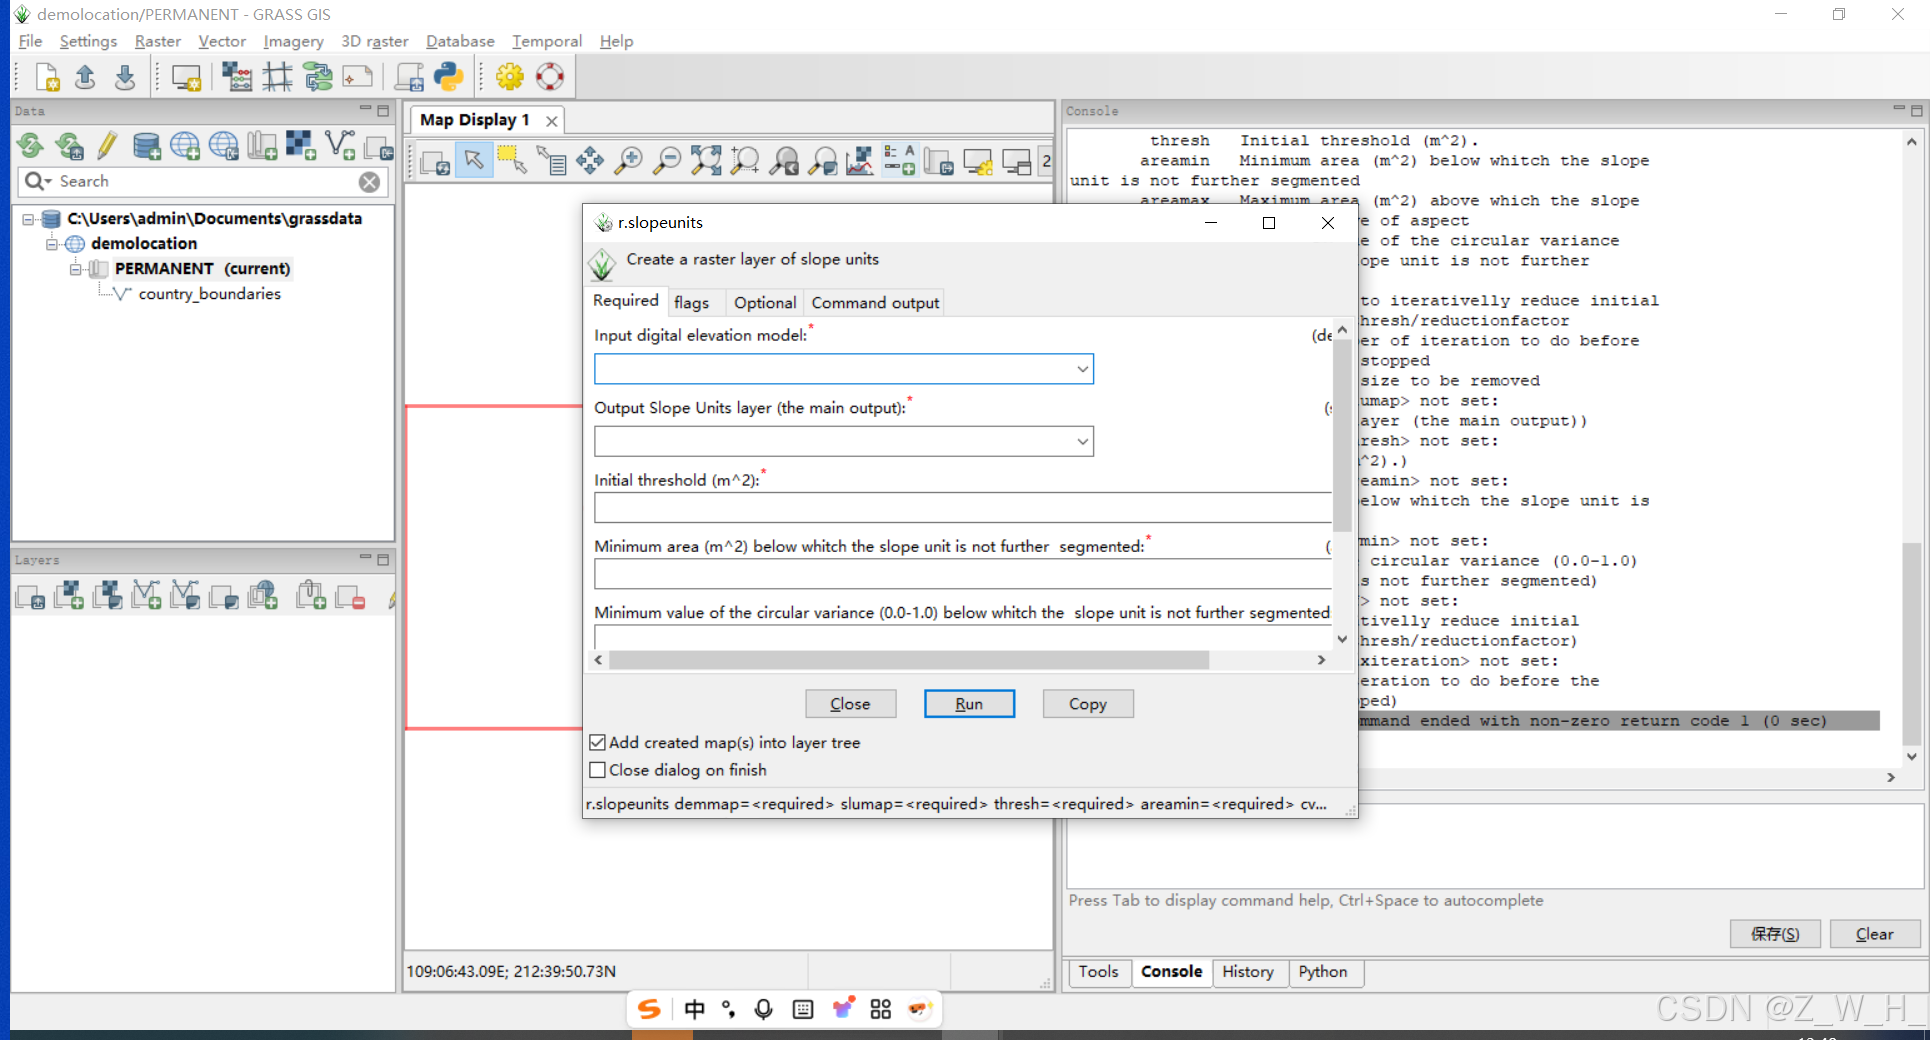This screenshot has height=1040, width=1930.
Task: Open GRASS manual lifebuoy icon
Action: tap(550, 77)
